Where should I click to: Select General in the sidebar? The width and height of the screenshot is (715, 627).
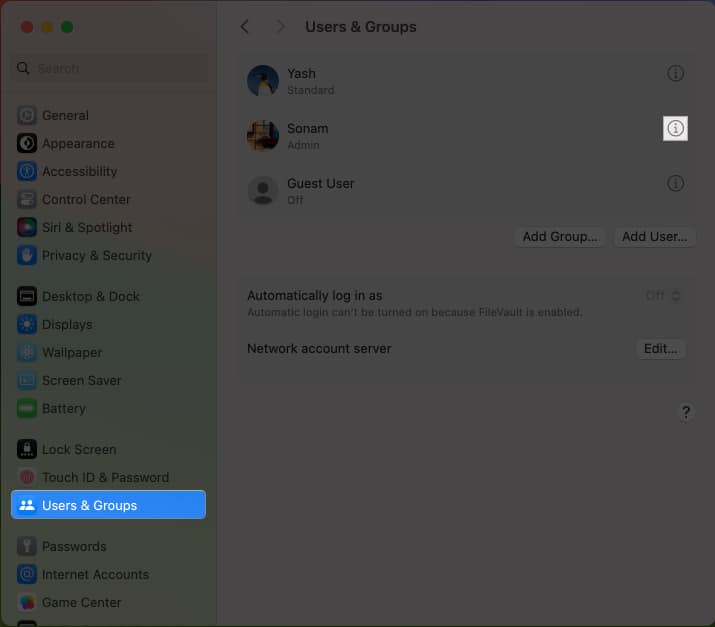click(108, 115)
